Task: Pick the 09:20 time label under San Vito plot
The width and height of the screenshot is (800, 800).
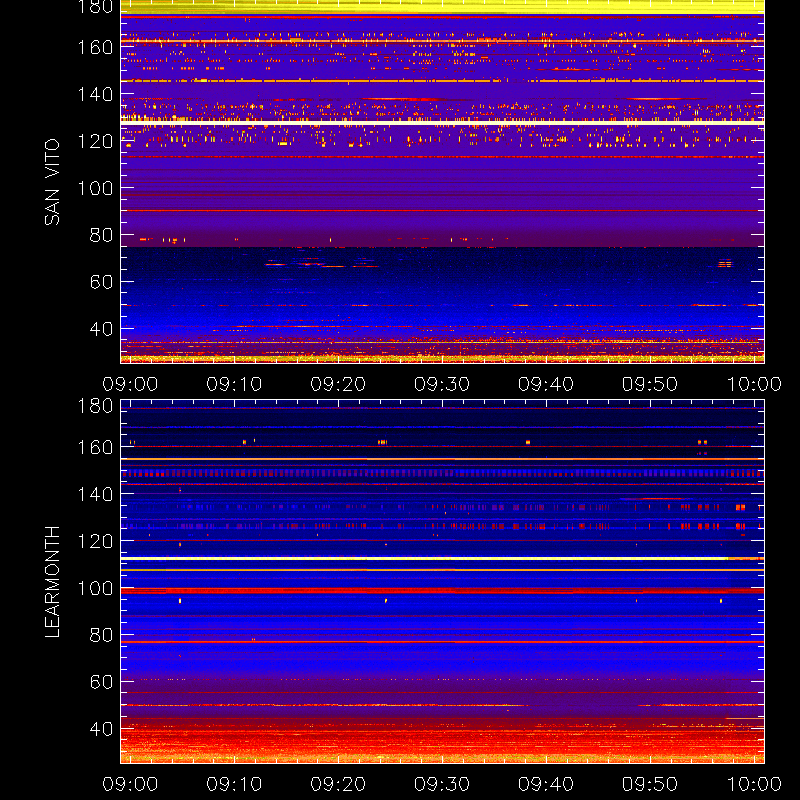Action: pos(338,384)
